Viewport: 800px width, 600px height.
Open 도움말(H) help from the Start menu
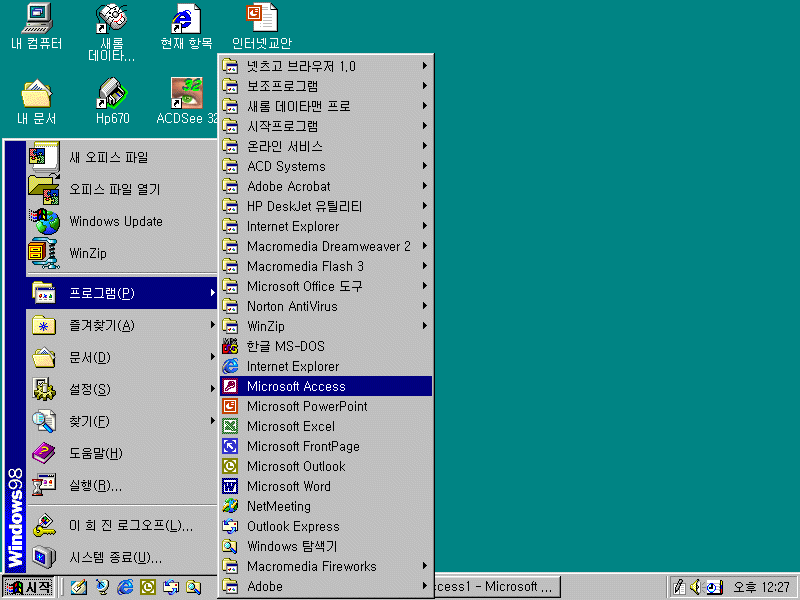pyautogui.click(x=122, y=453)
